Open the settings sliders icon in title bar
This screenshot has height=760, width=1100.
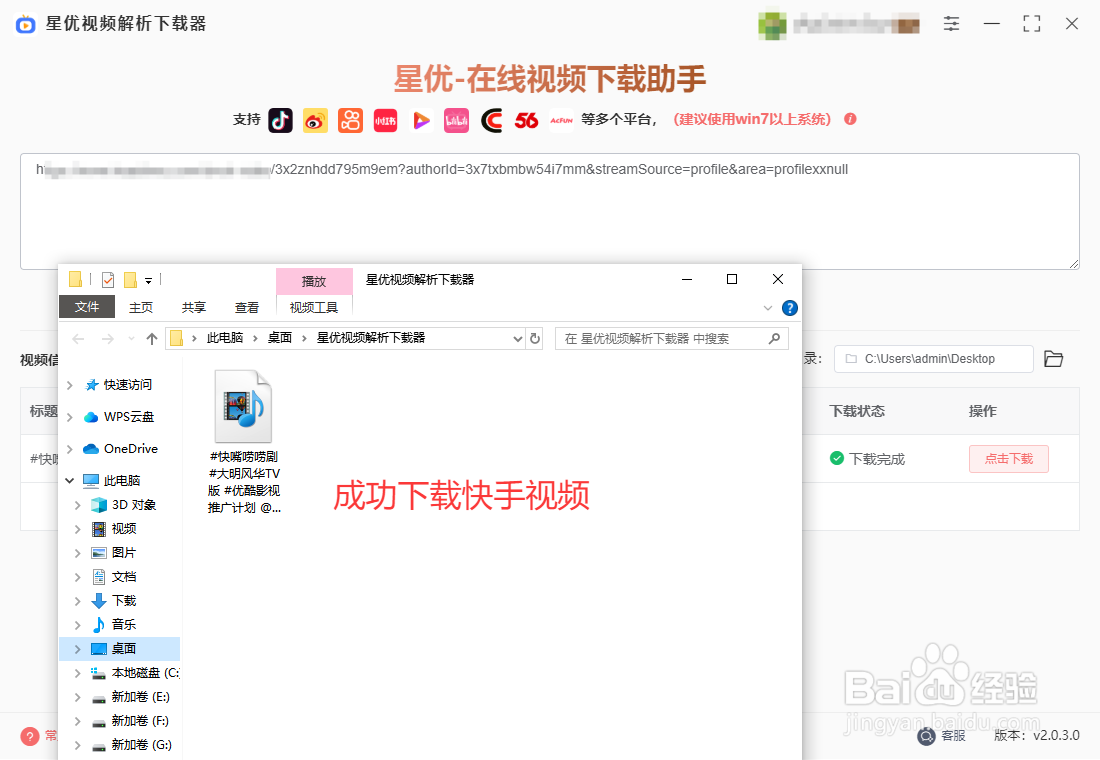(951, 24)
